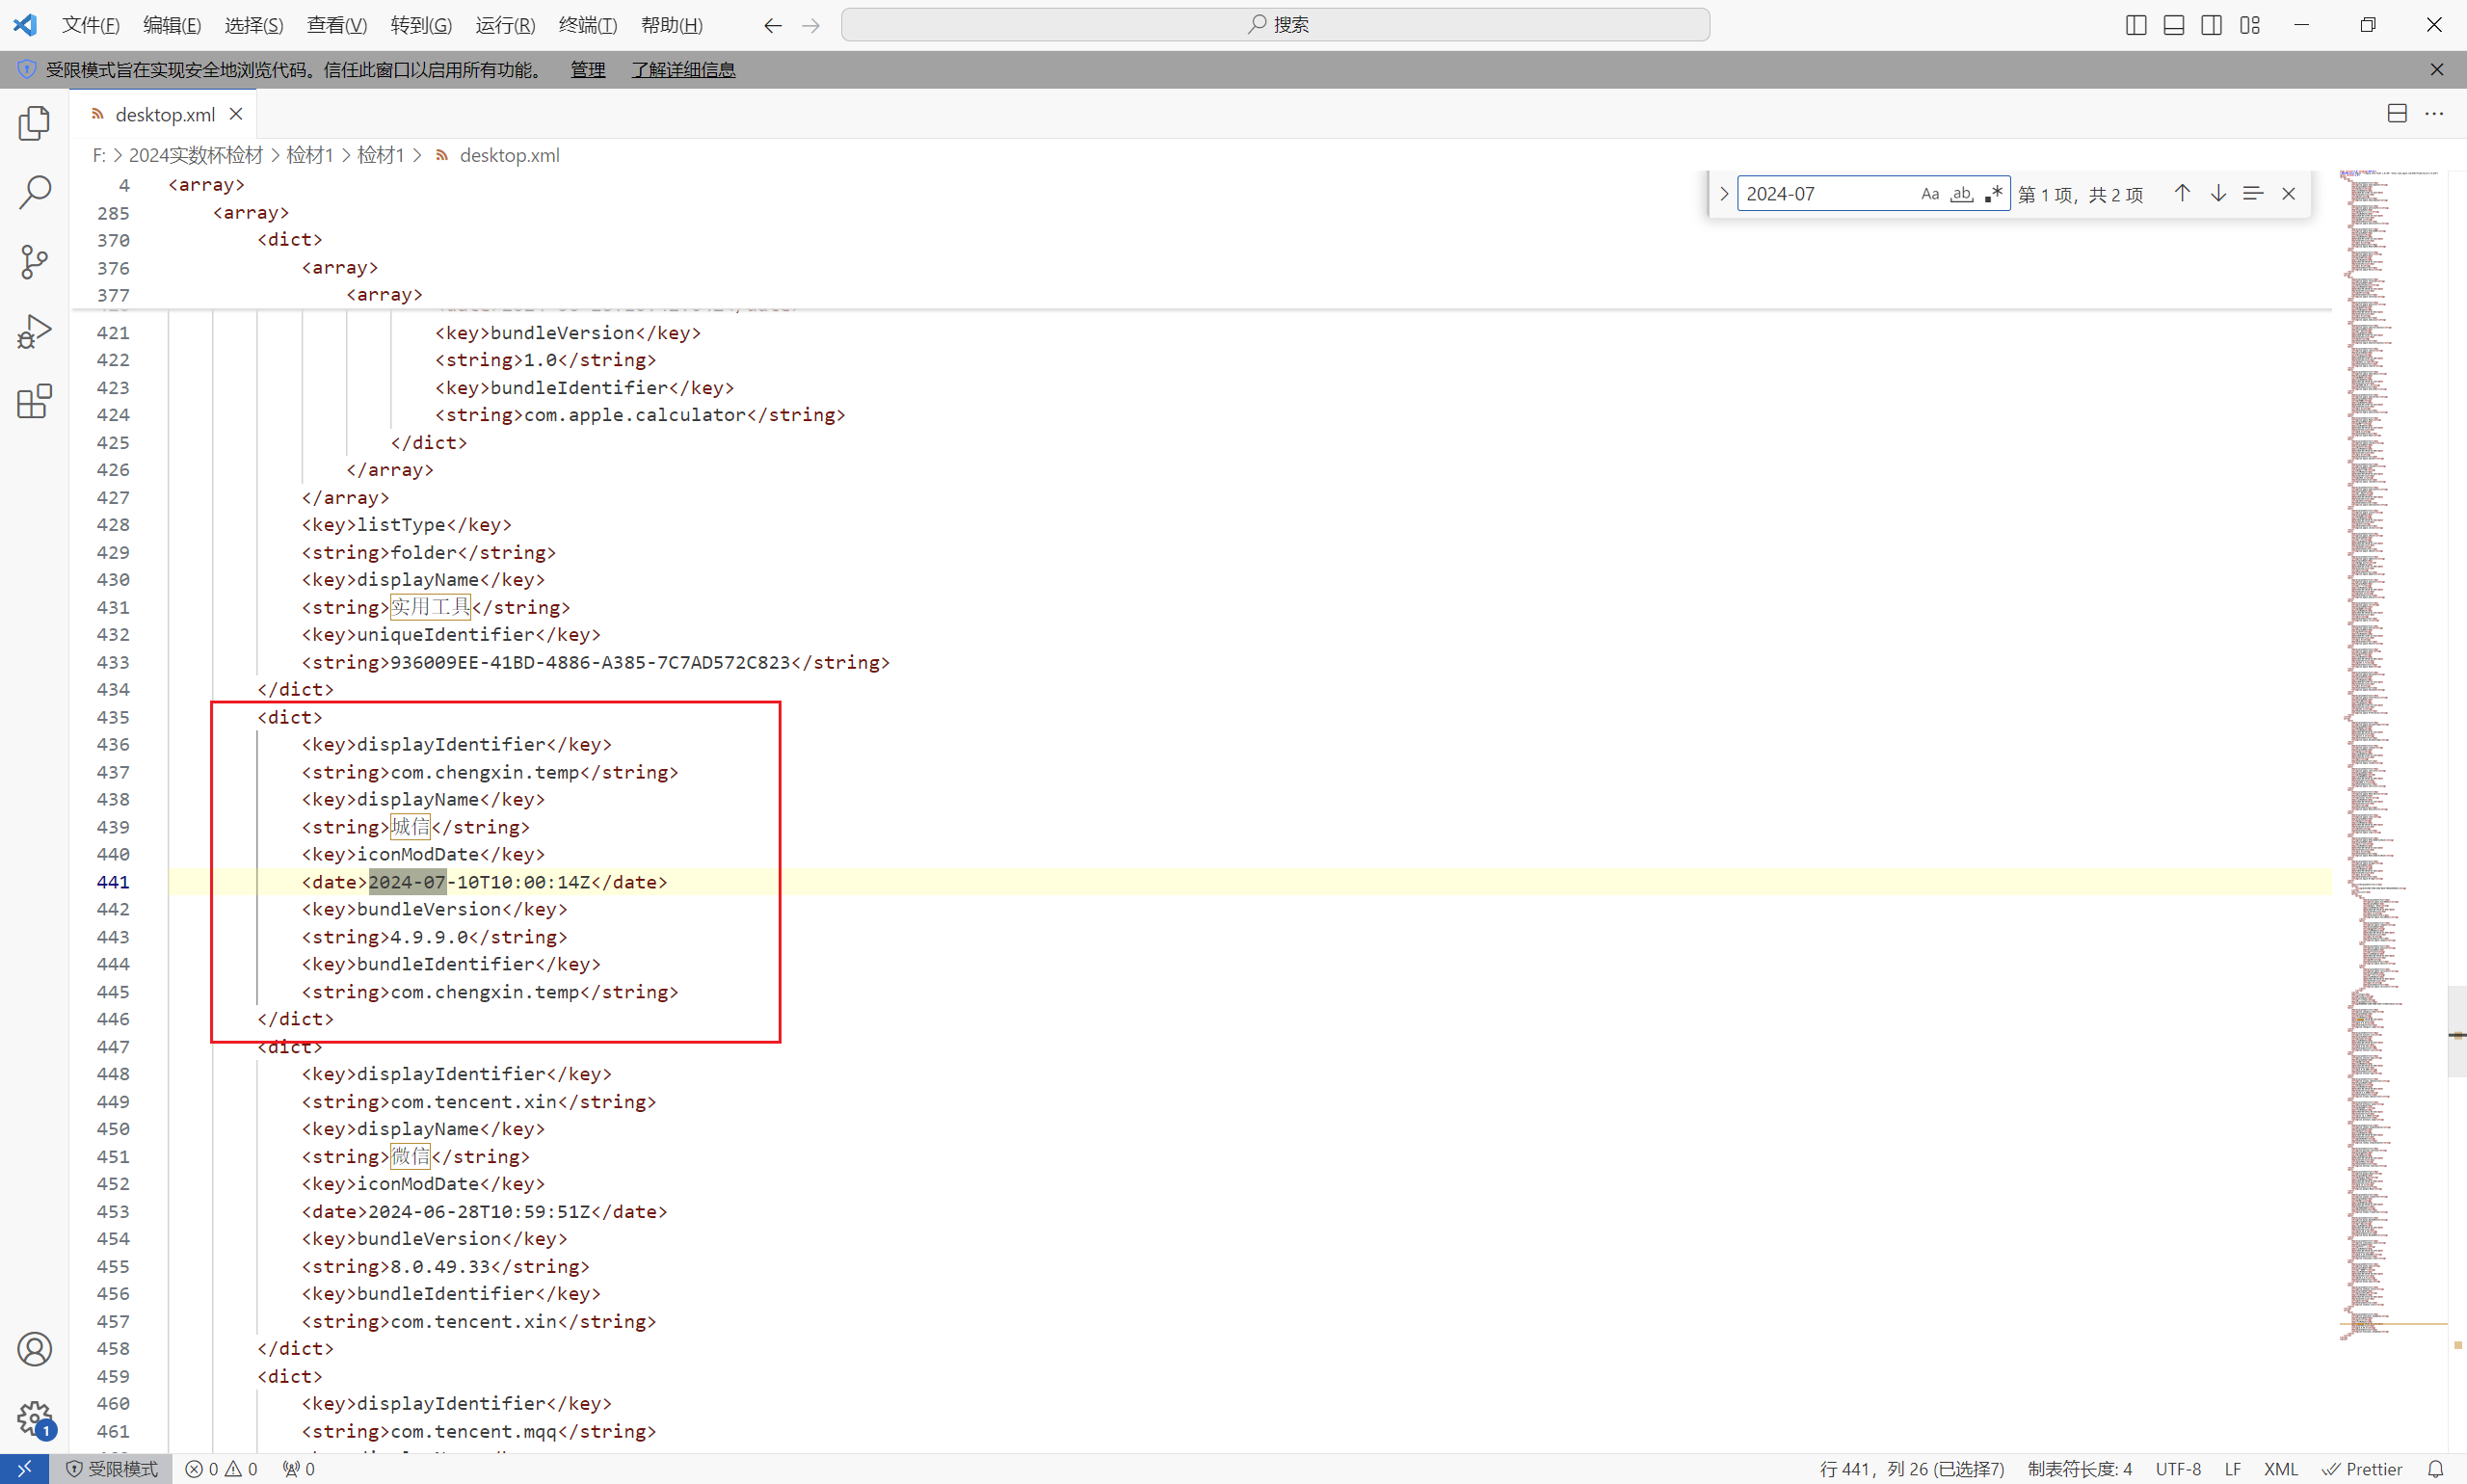This screenshot has width=2467, height=1484.
Task: Click the first 检材1 breadcrumb
Action: (x=309, y=155)
